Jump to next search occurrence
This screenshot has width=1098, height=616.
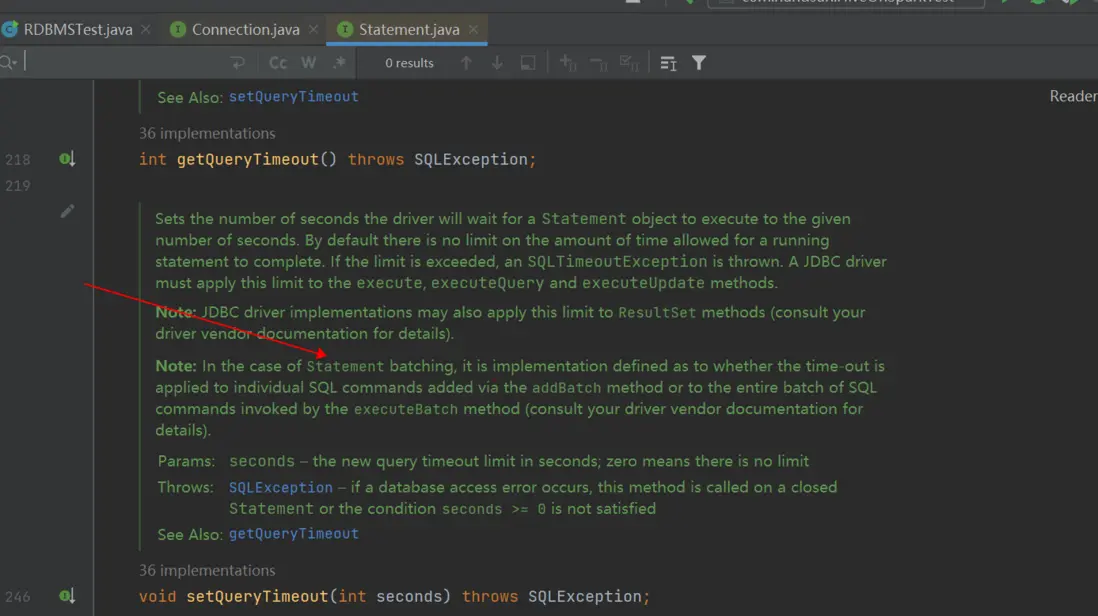point(497,63)
